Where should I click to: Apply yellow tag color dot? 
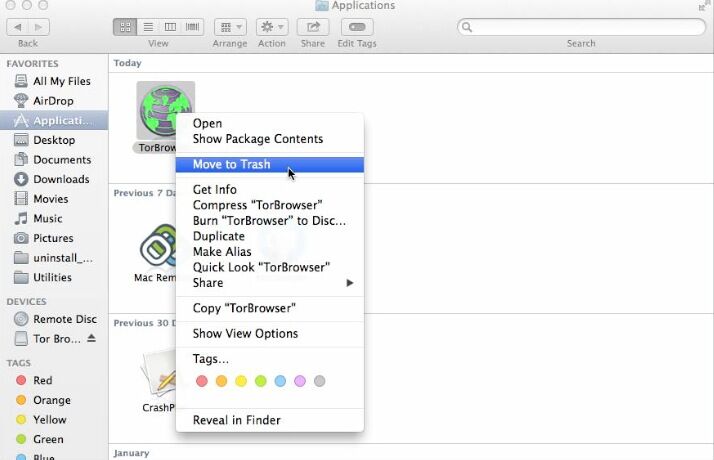(241, 381)
